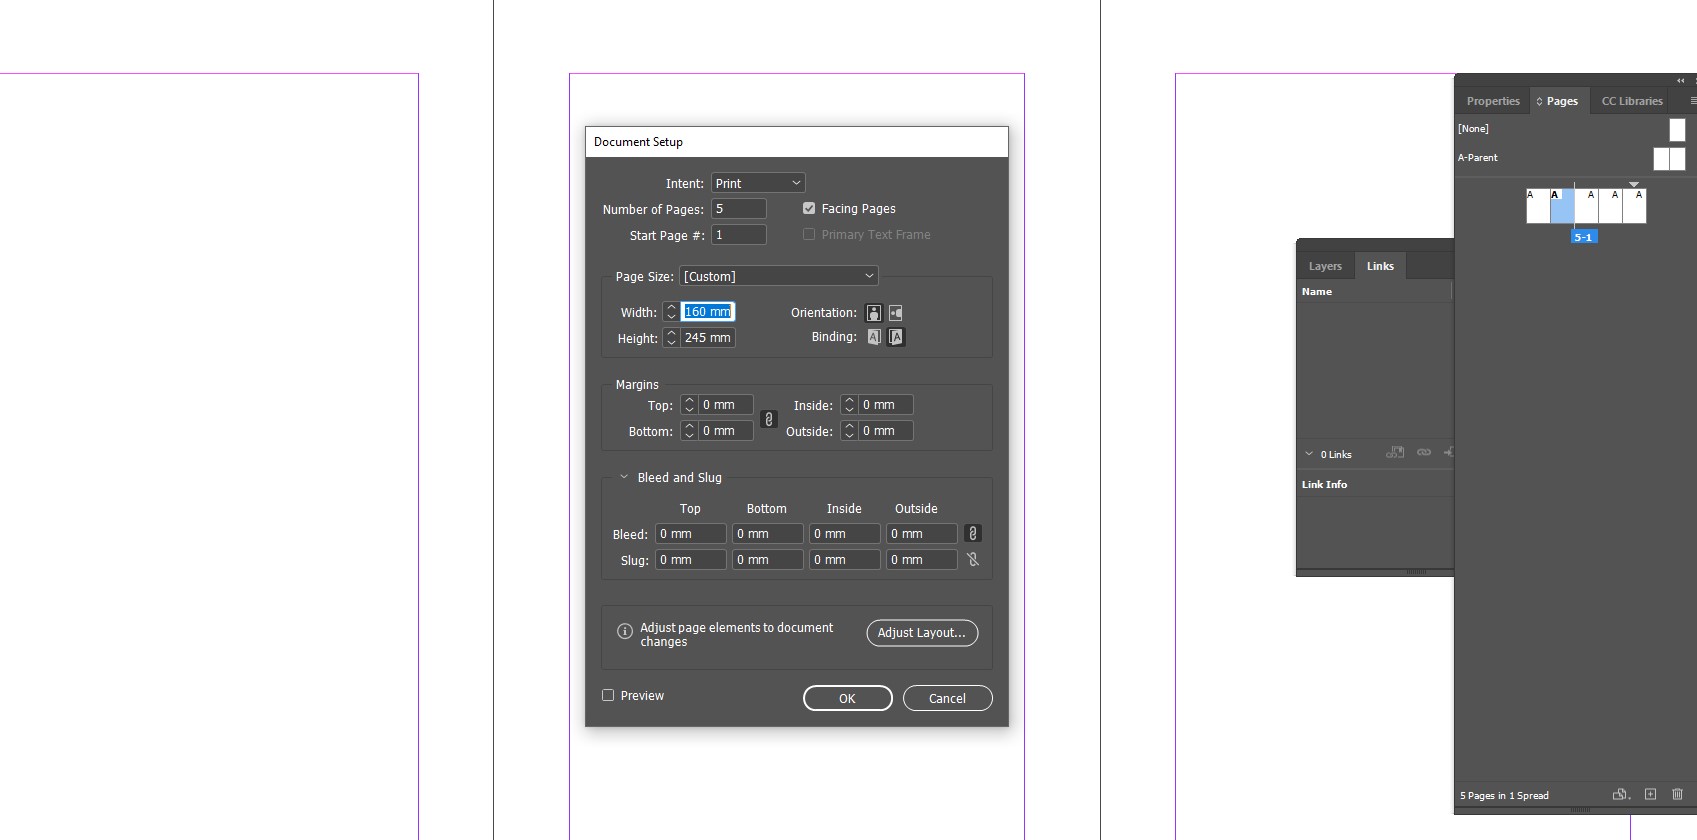Click the Bleed Outside input field
Image resolution: width=1697 pixels, height=840 pixels.
coord(922,534)
